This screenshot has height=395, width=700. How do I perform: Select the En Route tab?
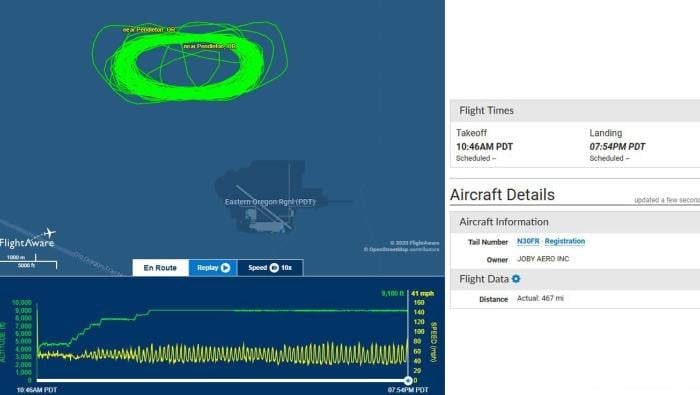pyautogui.click(x=160, y=268)
